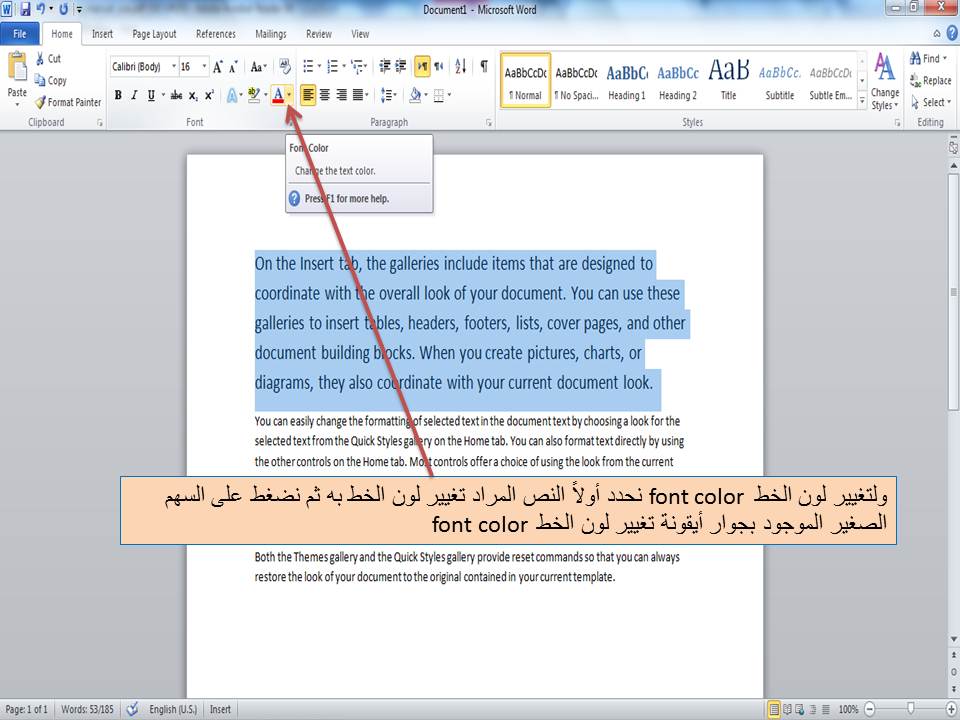This screenshot has width=960, height=720.
Task: Click the Undo arrow in quick access toolbar
Action: point(41,9)
